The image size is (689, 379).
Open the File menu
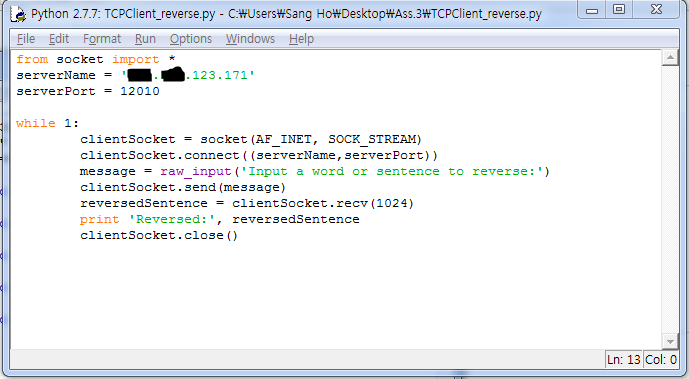click(x=26, y=39)
